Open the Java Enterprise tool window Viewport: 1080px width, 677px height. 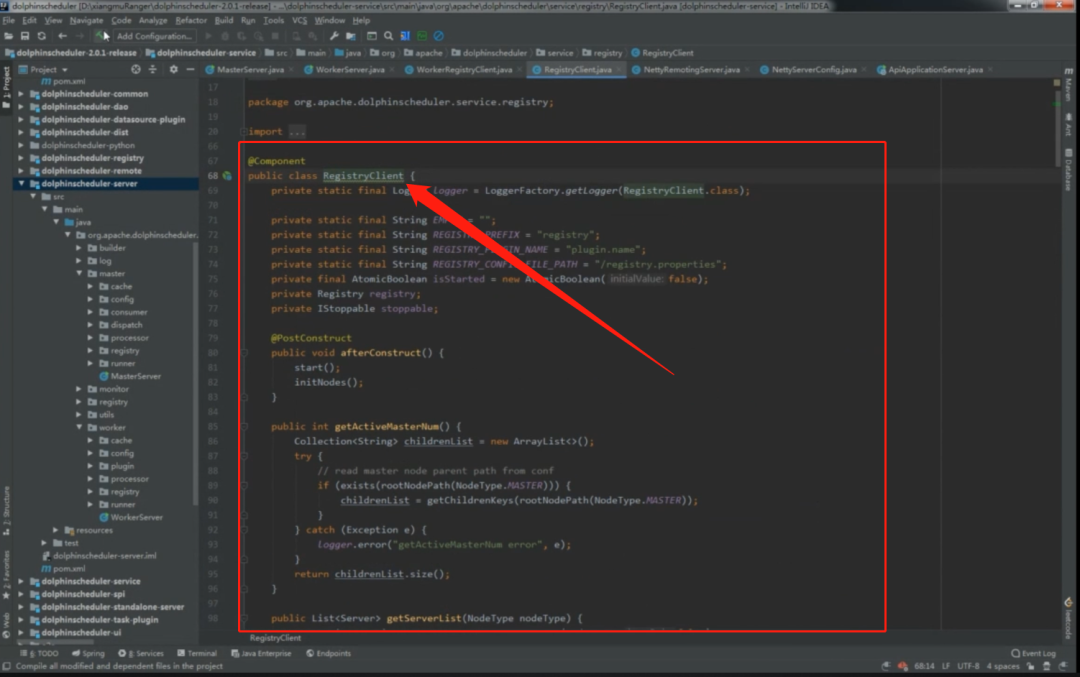click(x=261, y=654)
